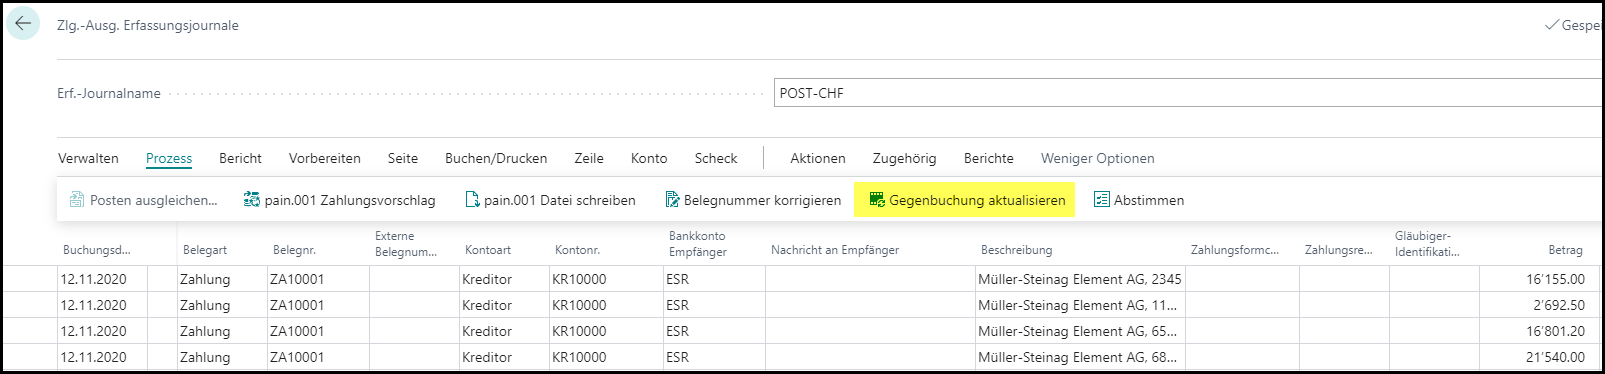
Task: Click pain.001 Datei schreiben label
Action: tap(560, 200)
